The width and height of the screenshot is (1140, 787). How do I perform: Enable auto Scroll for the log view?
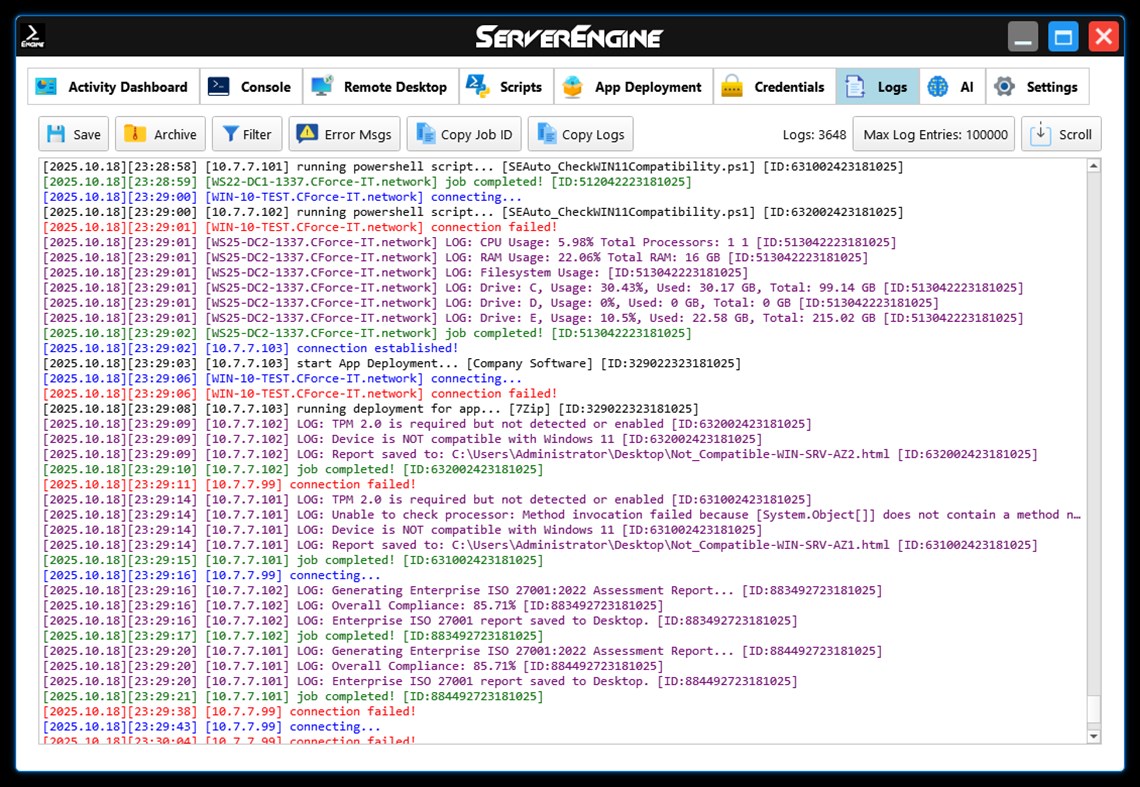click(1062, 134)
